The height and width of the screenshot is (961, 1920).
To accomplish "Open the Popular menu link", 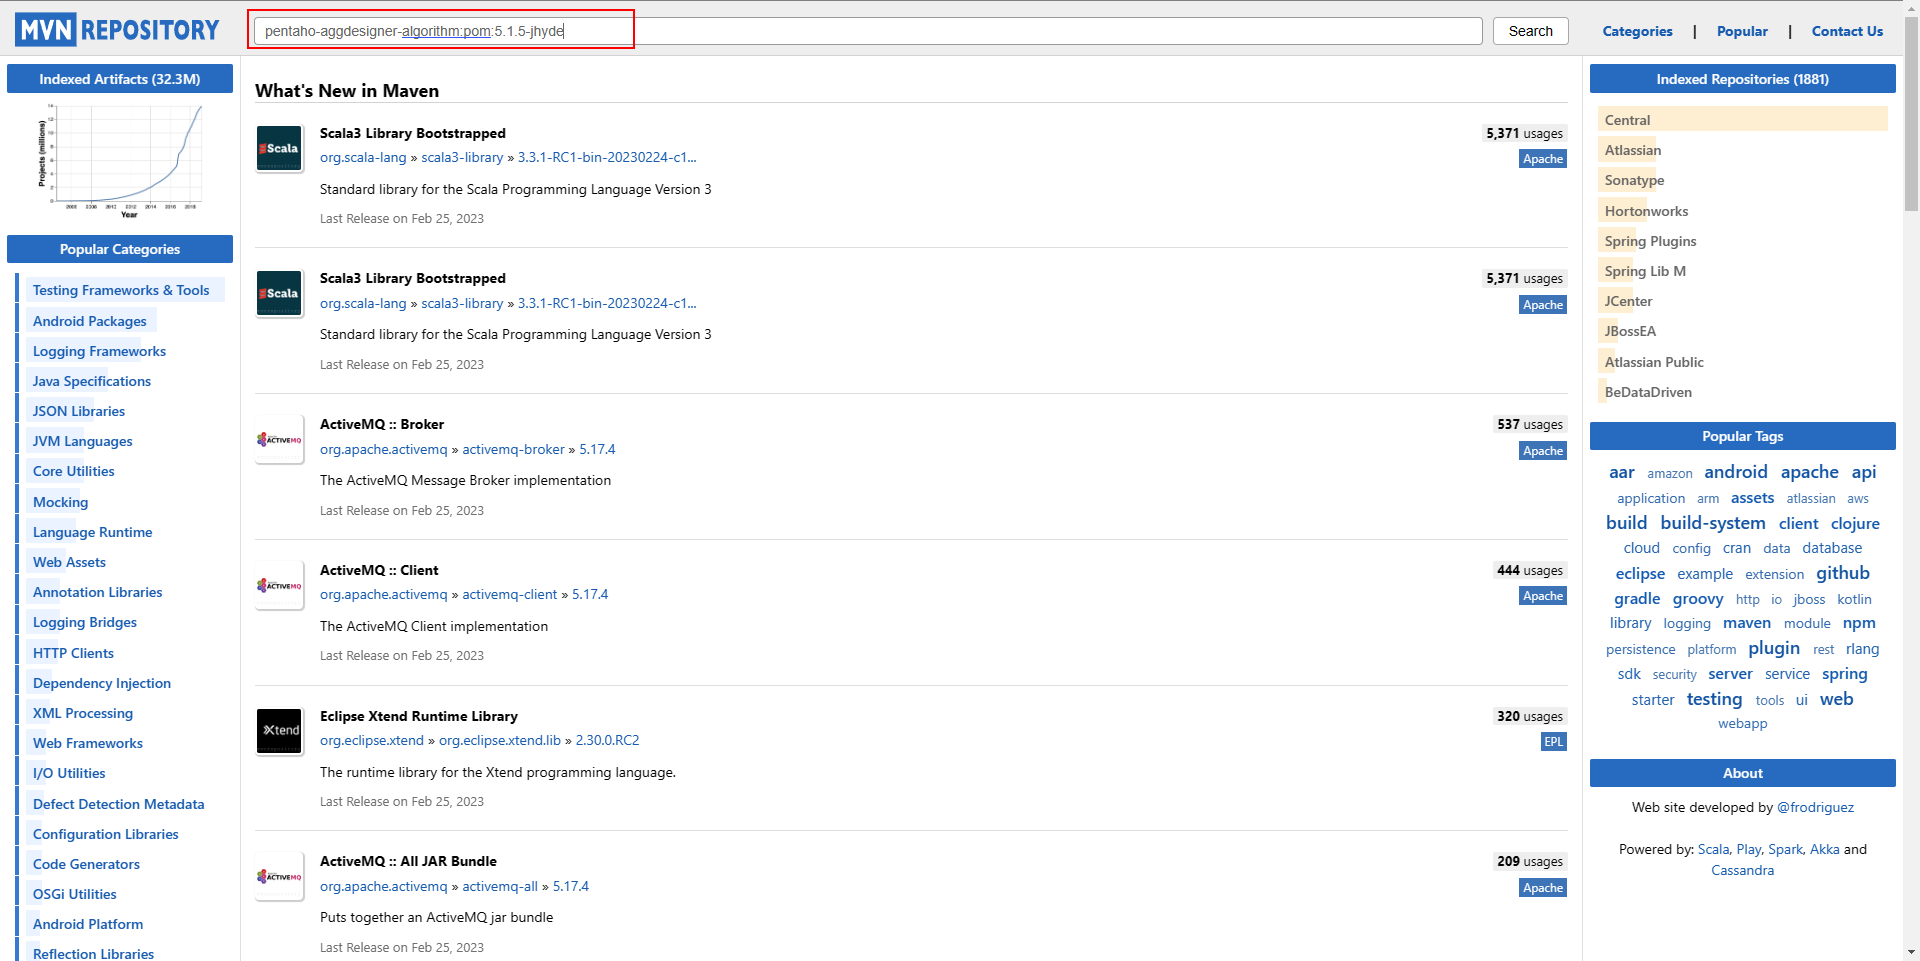I will pos(1742,31).
